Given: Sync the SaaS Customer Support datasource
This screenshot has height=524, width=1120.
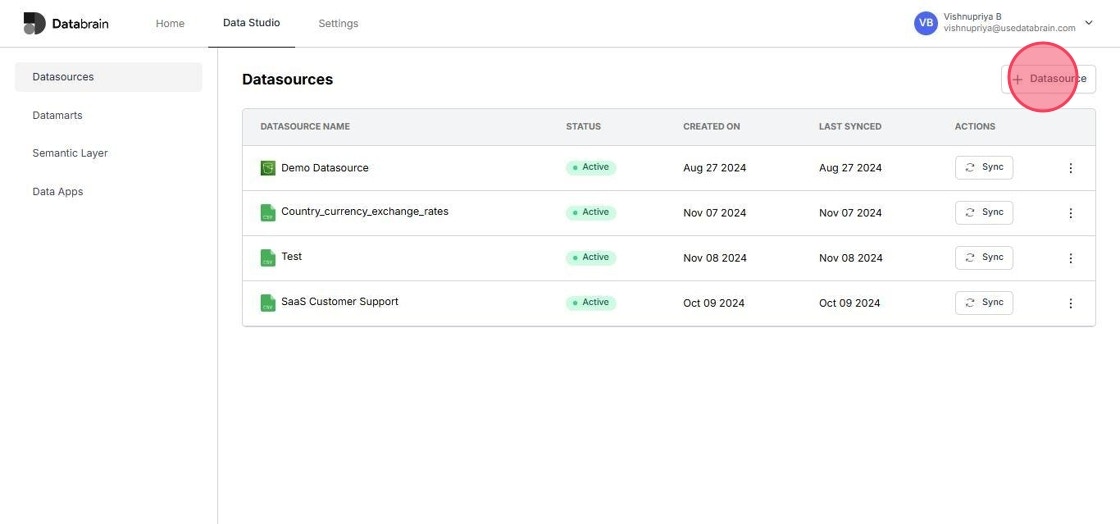Looking at the screenshot, I should (x=984, y=303).
